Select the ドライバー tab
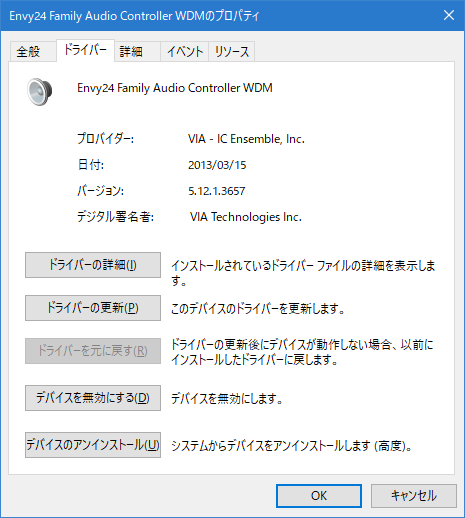Image resolution: width=465 pixels, height=518 pixels. point(85,50)
